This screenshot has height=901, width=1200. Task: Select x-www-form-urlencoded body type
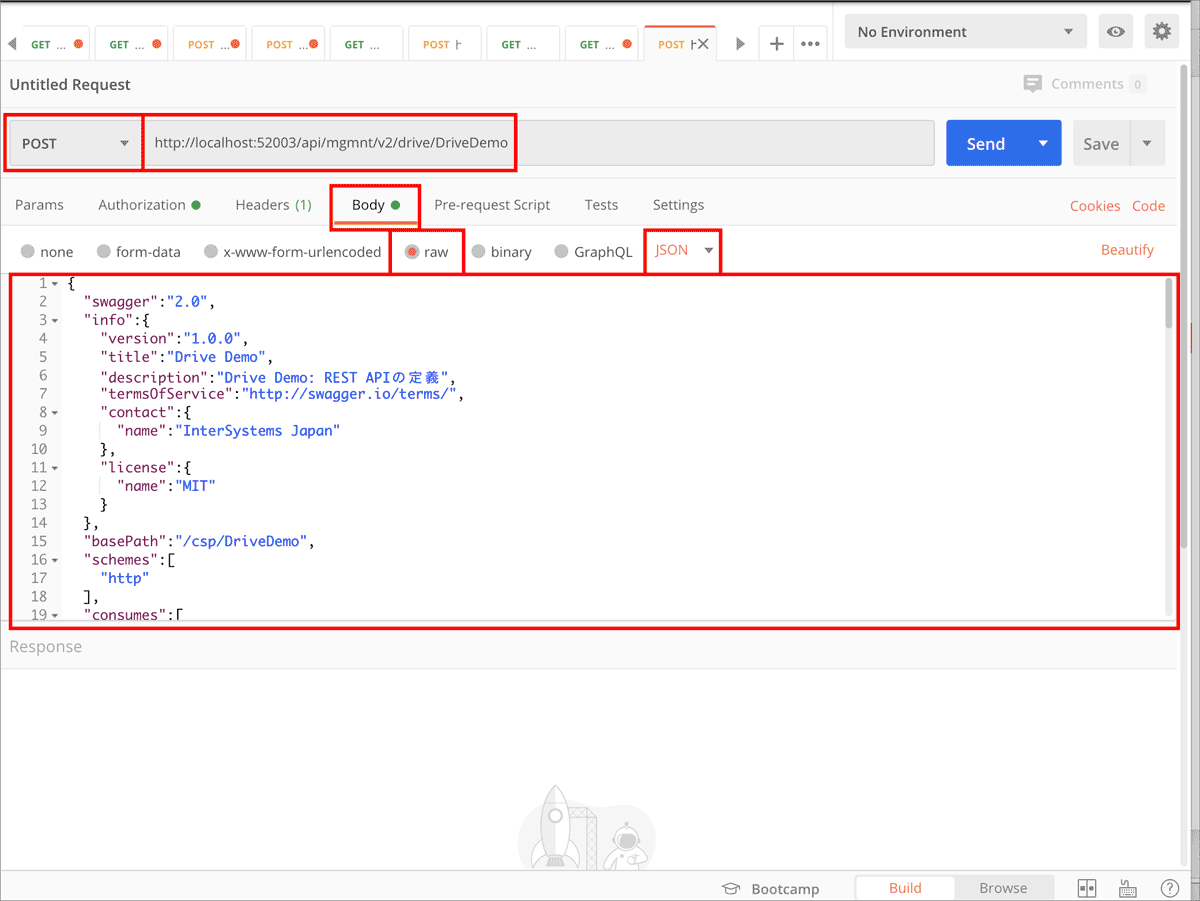292,252
